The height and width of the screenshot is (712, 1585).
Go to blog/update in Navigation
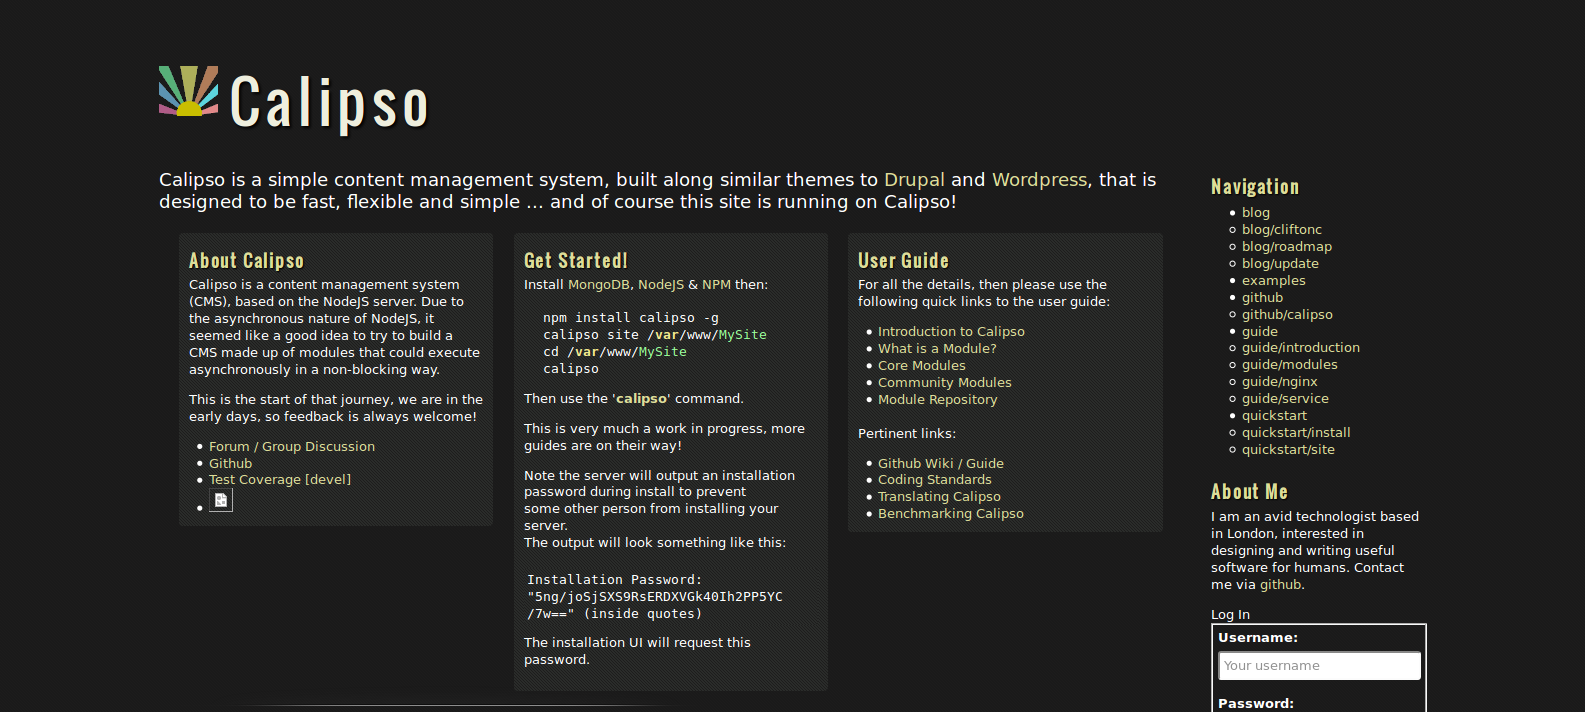click(x=1280, y=264)
